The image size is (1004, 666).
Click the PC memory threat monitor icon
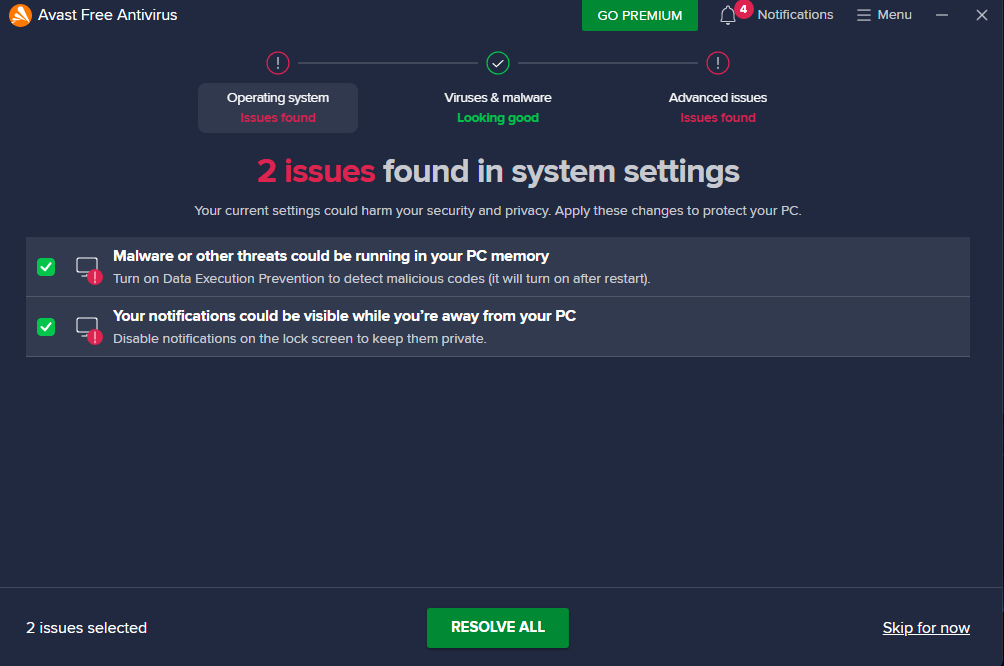tap(89, 270)
